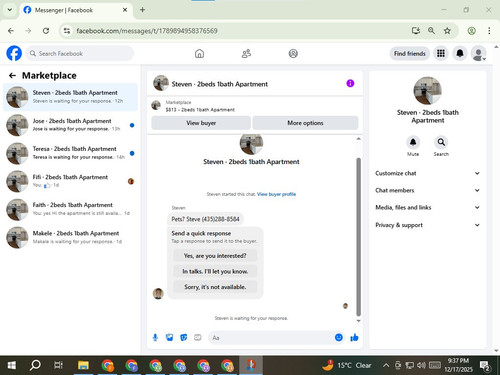Open the browser zoom magnifier icon

[x=431, y=31]
